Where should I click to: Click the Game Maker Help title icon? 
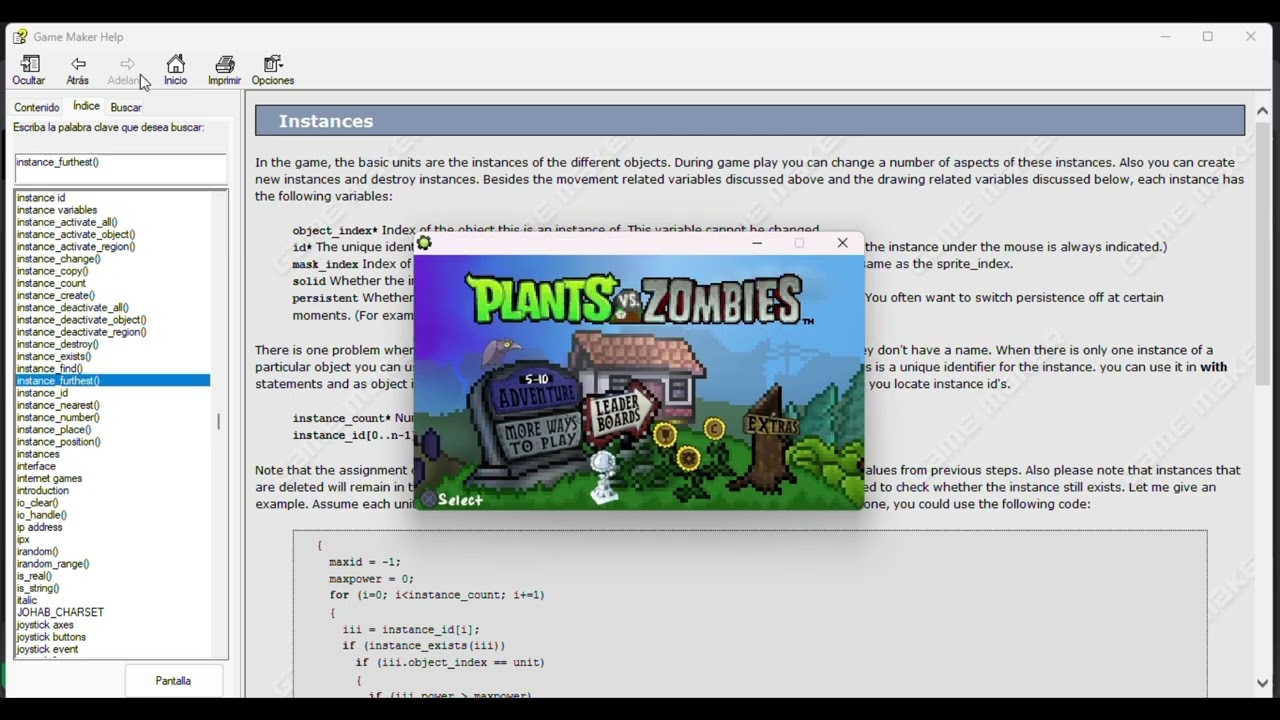click(x=20, y=37)
